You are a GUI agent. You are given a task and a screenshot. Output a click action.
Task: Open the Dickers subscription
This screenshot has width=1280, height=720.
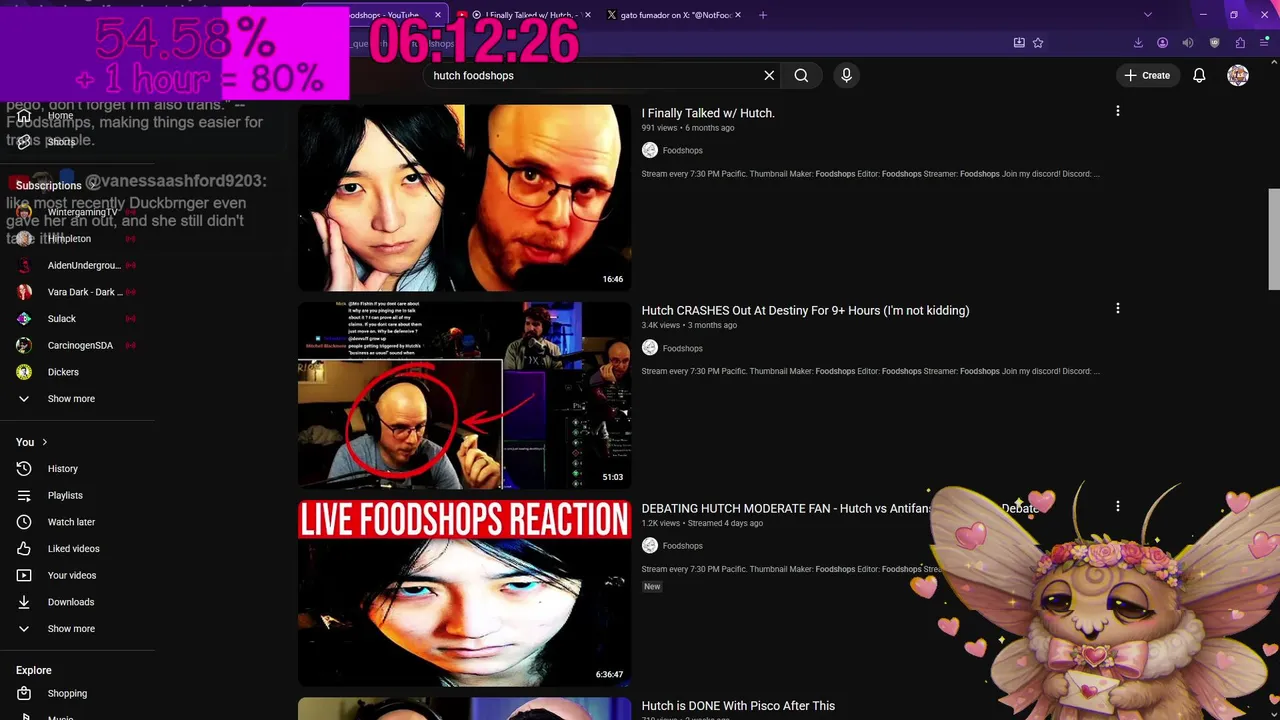tap(78, 372)
